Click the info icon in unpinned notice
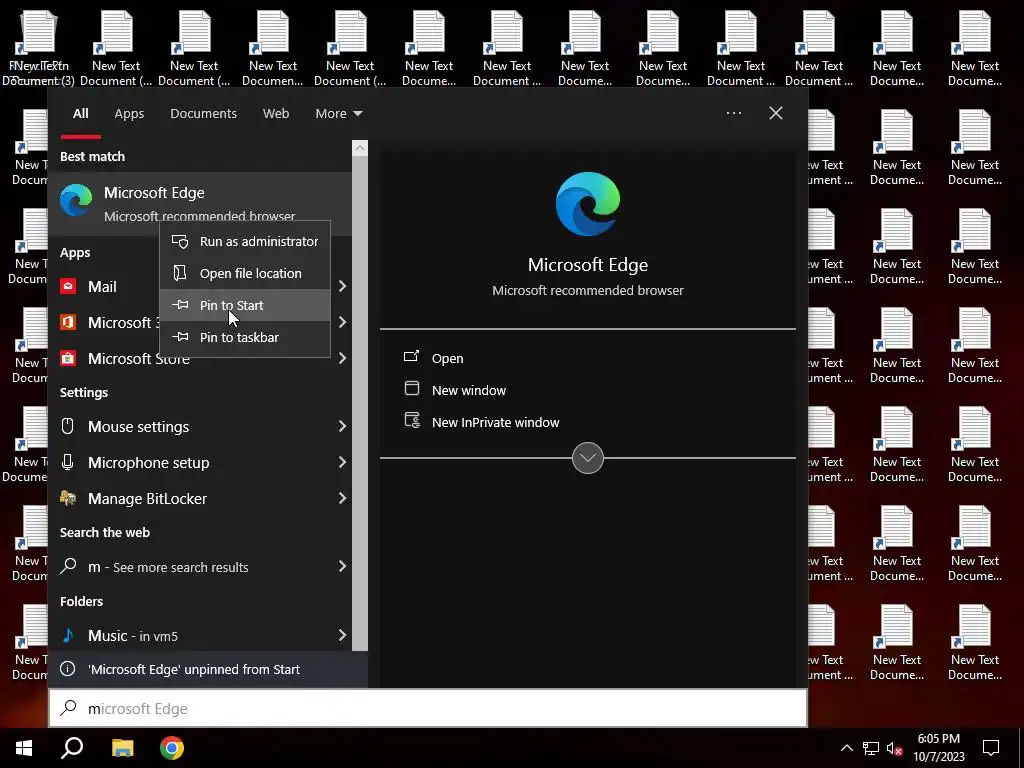1024x768 pixels. pos(67,669)
